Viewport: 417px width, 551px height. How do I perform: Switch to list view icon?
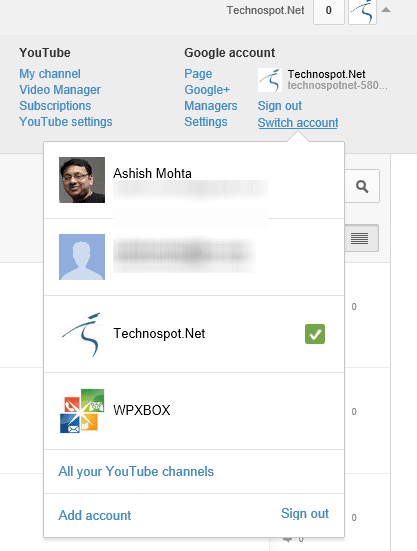pyautogui.click(x=361, y=238)
